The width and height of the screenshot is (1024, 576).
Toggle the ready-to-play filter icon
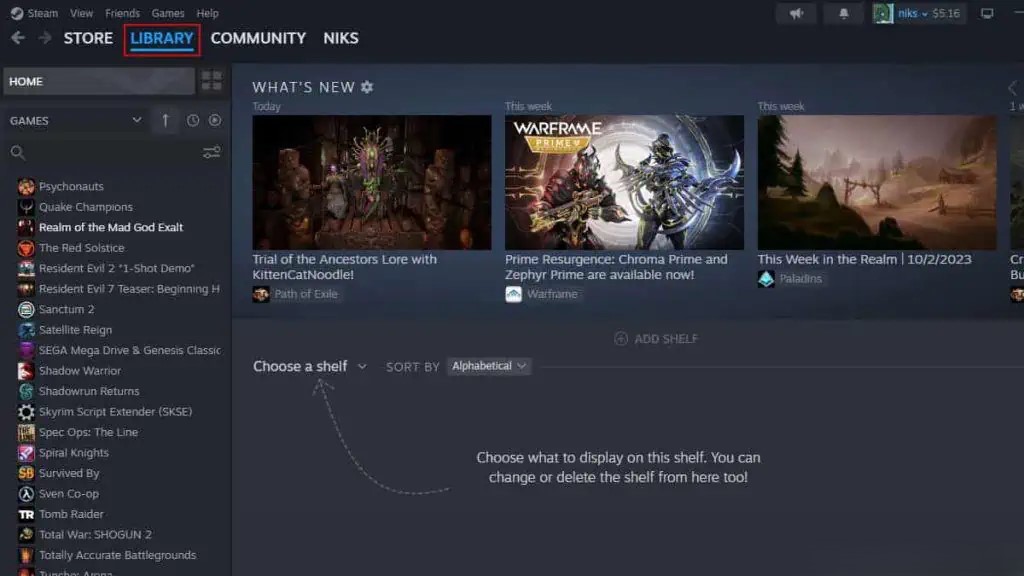coord(214,120)
